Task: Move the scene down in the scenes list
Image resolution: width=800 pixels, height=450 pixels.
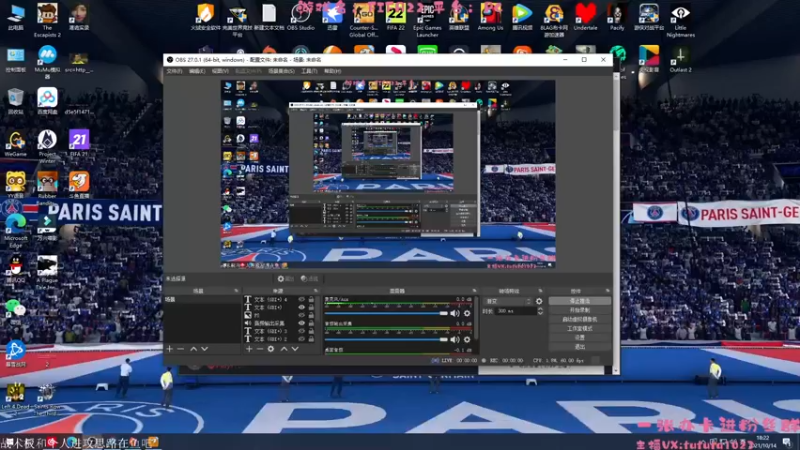Action: 205,349
